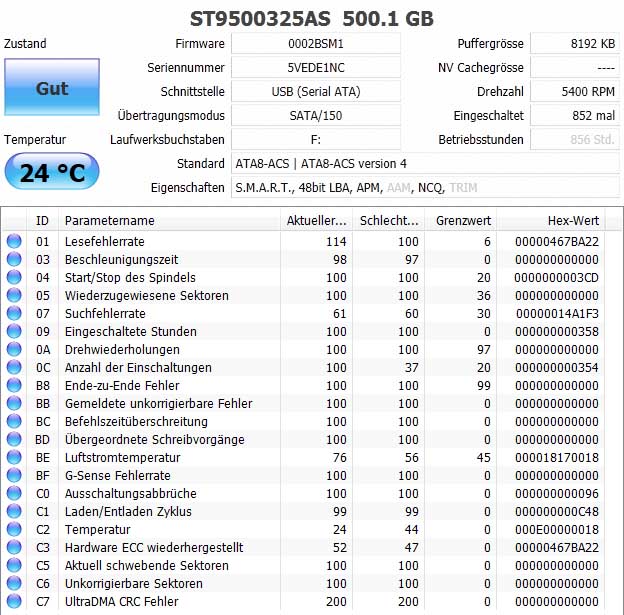Select the Firmware field 0002BSM1
The image size is (624, 615).
click(316, 43)
